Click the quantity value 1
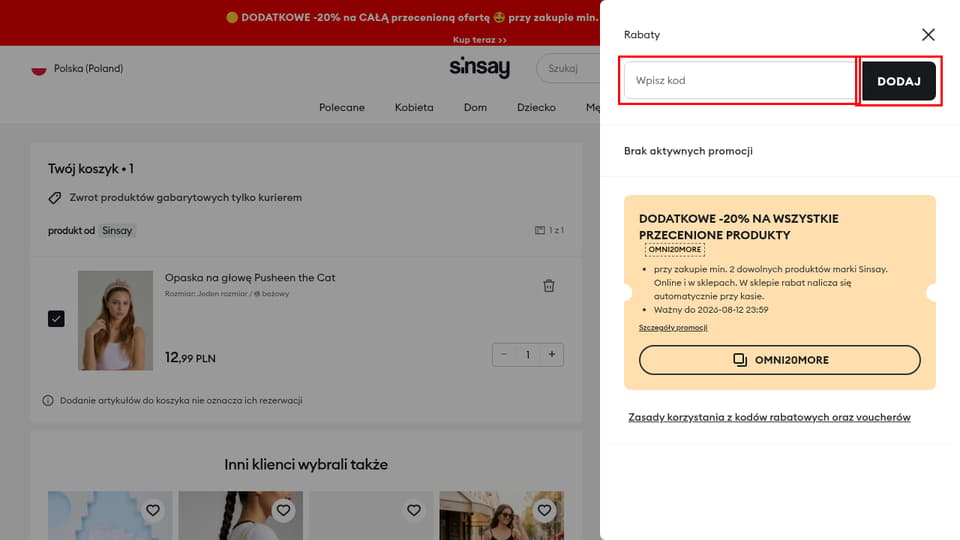The width and height of the screenshot is (960, 540). (x=528, y=354)
